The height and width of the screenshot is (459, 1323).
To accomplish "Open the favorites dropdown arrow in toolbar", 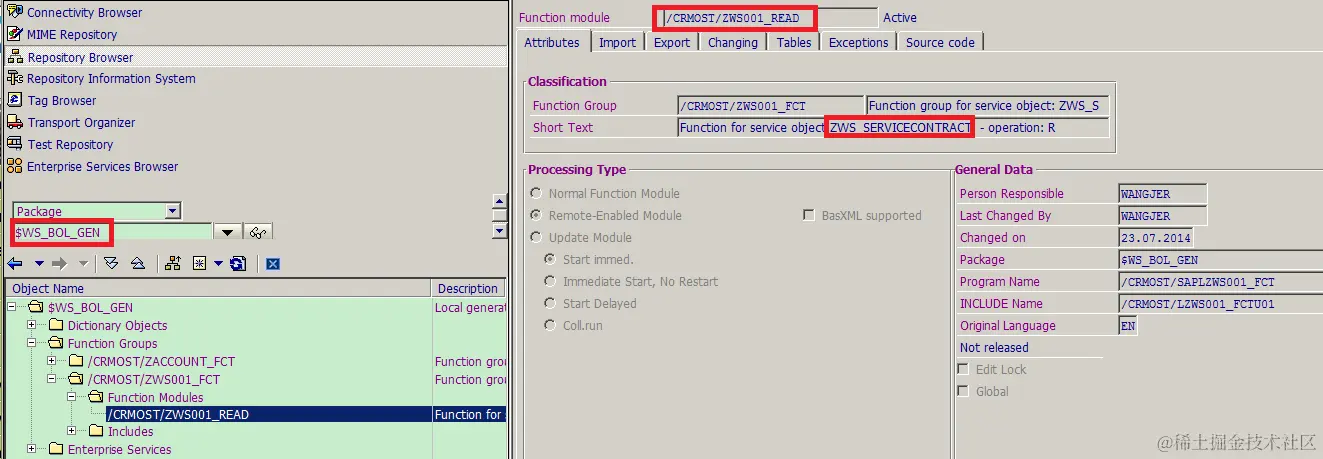I will (x=217, y=264).
